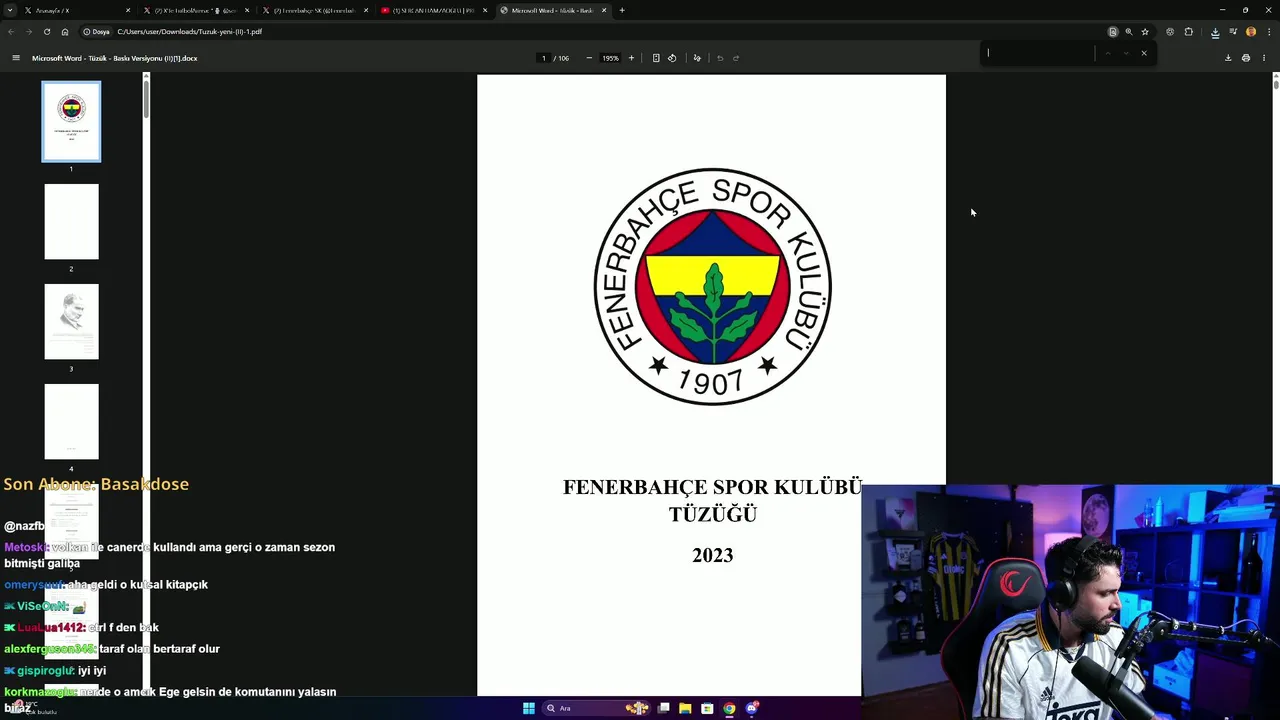1280x720 pixels.
Task: Click the 195% zoom level field
Action: pos(610,58)
